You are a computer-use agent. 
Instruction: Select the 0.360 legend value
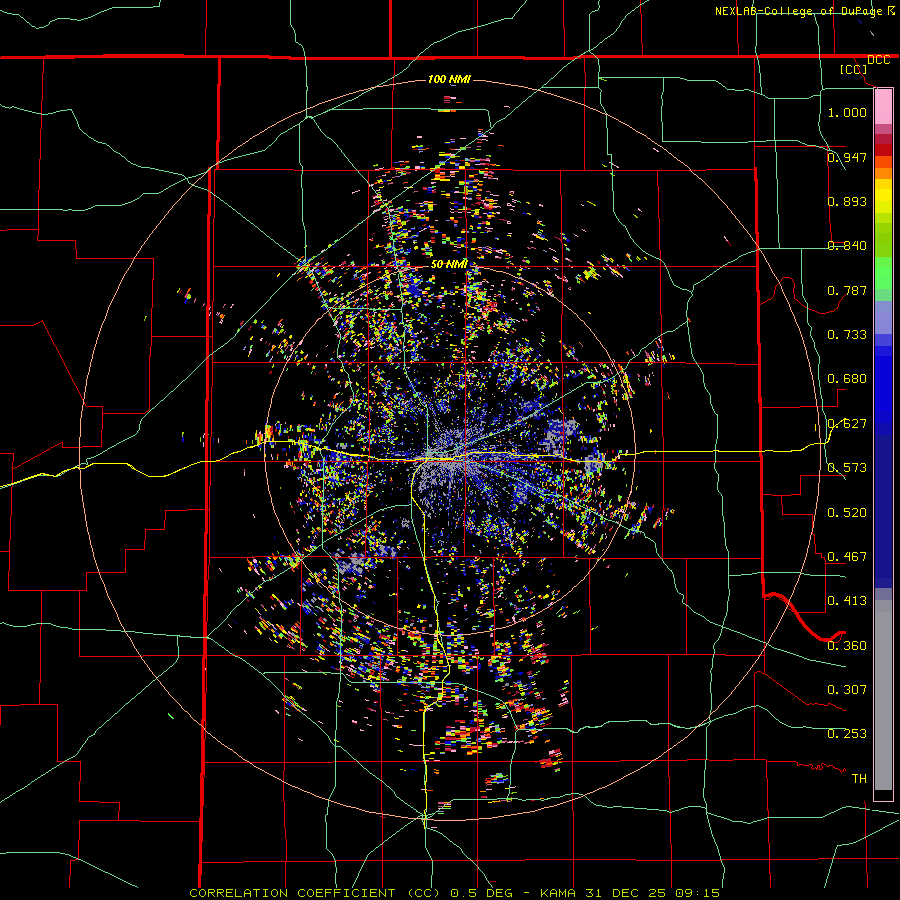coord(847,645)
